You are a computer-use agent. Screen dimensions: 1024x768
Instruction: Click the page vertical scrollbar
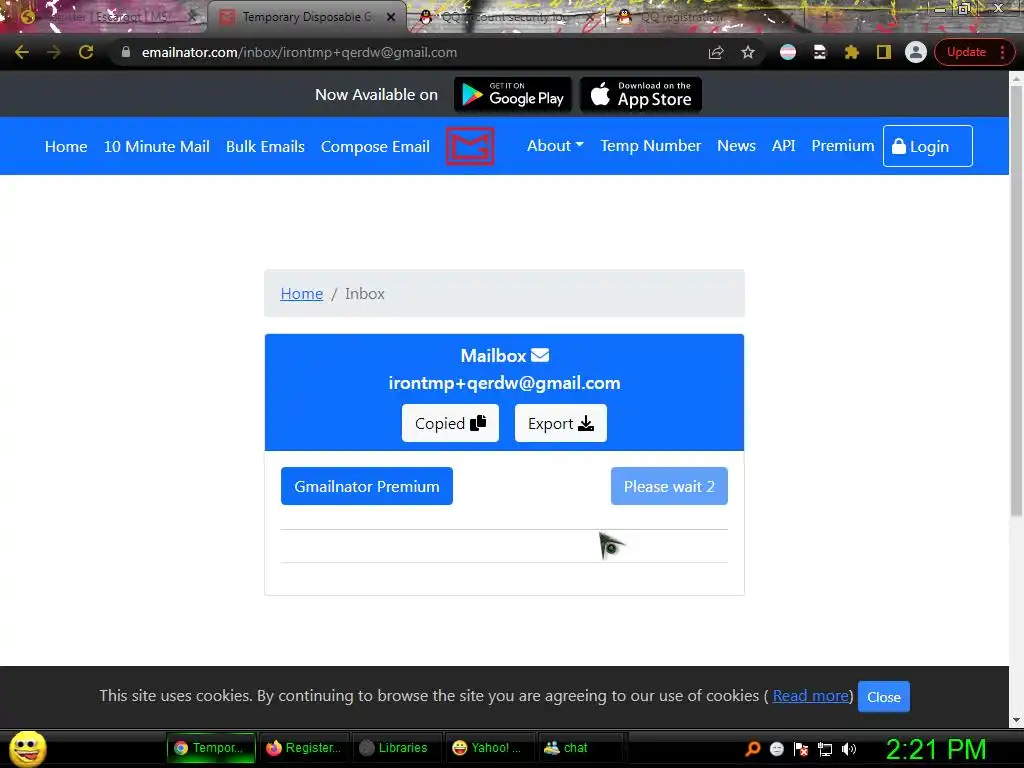point(1016,300)
